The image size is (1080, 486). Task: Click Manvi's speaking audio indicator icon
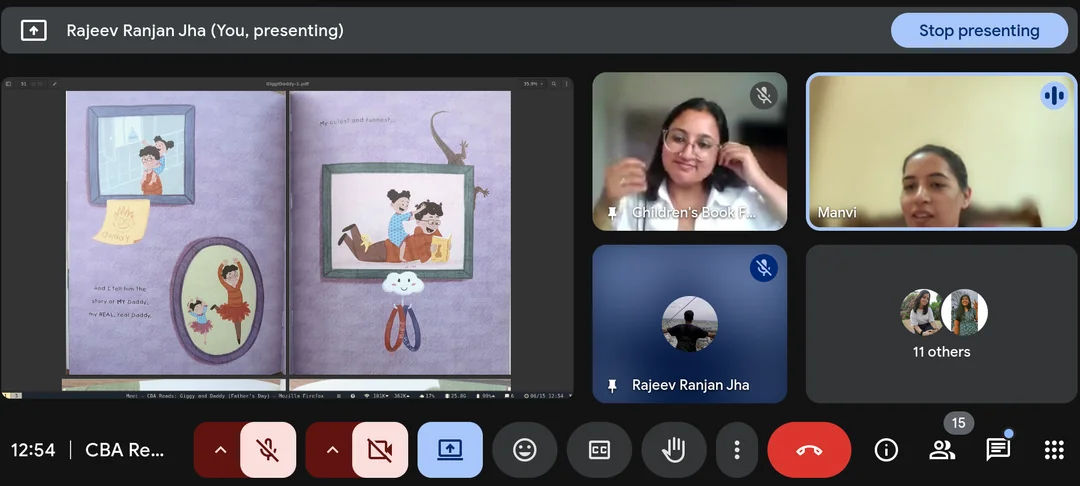[x=1054, y=96]
